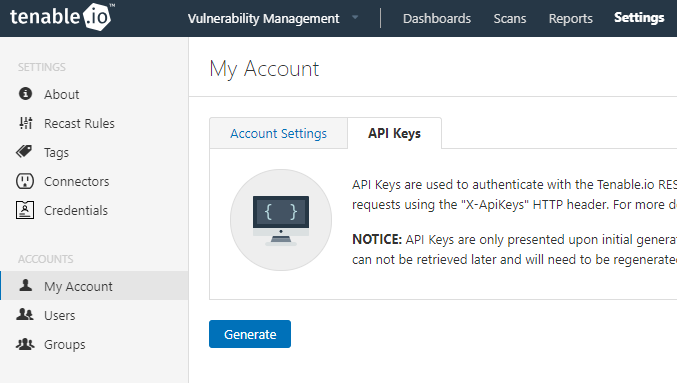Click the My Account page heading

click(x=264, y=69)
